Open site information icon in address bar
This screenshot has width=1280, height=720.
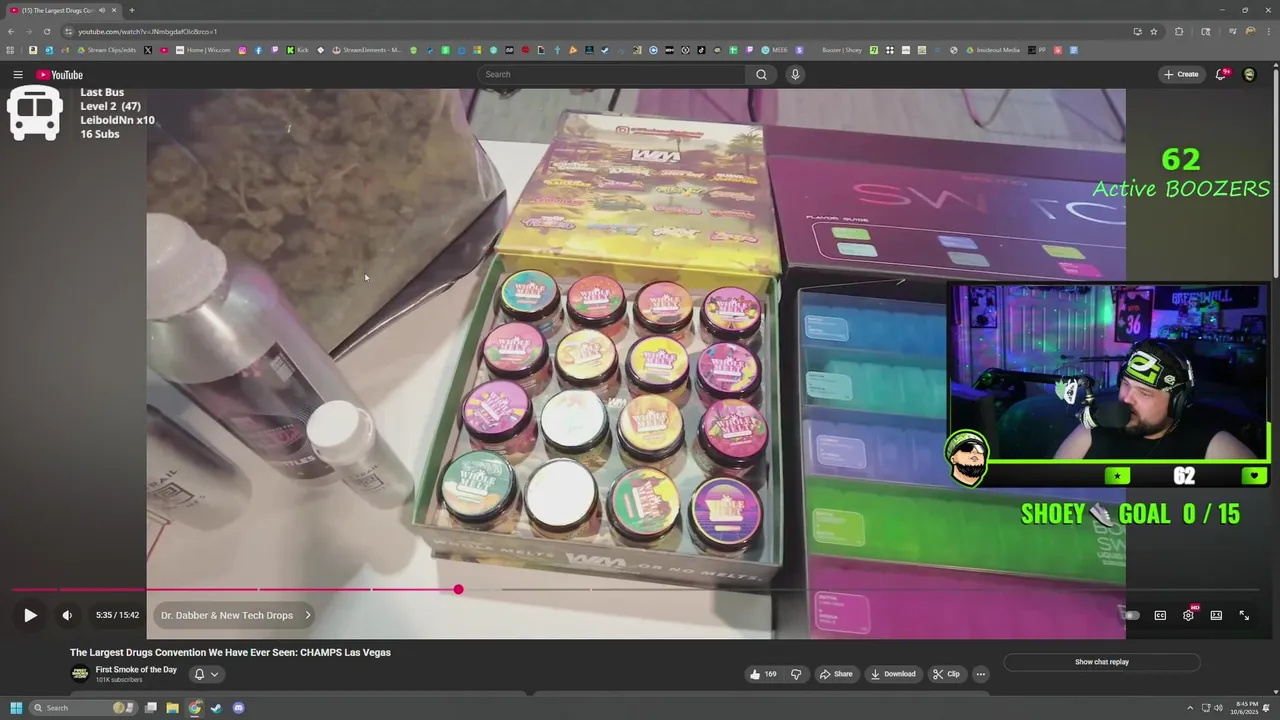[68, 31]
